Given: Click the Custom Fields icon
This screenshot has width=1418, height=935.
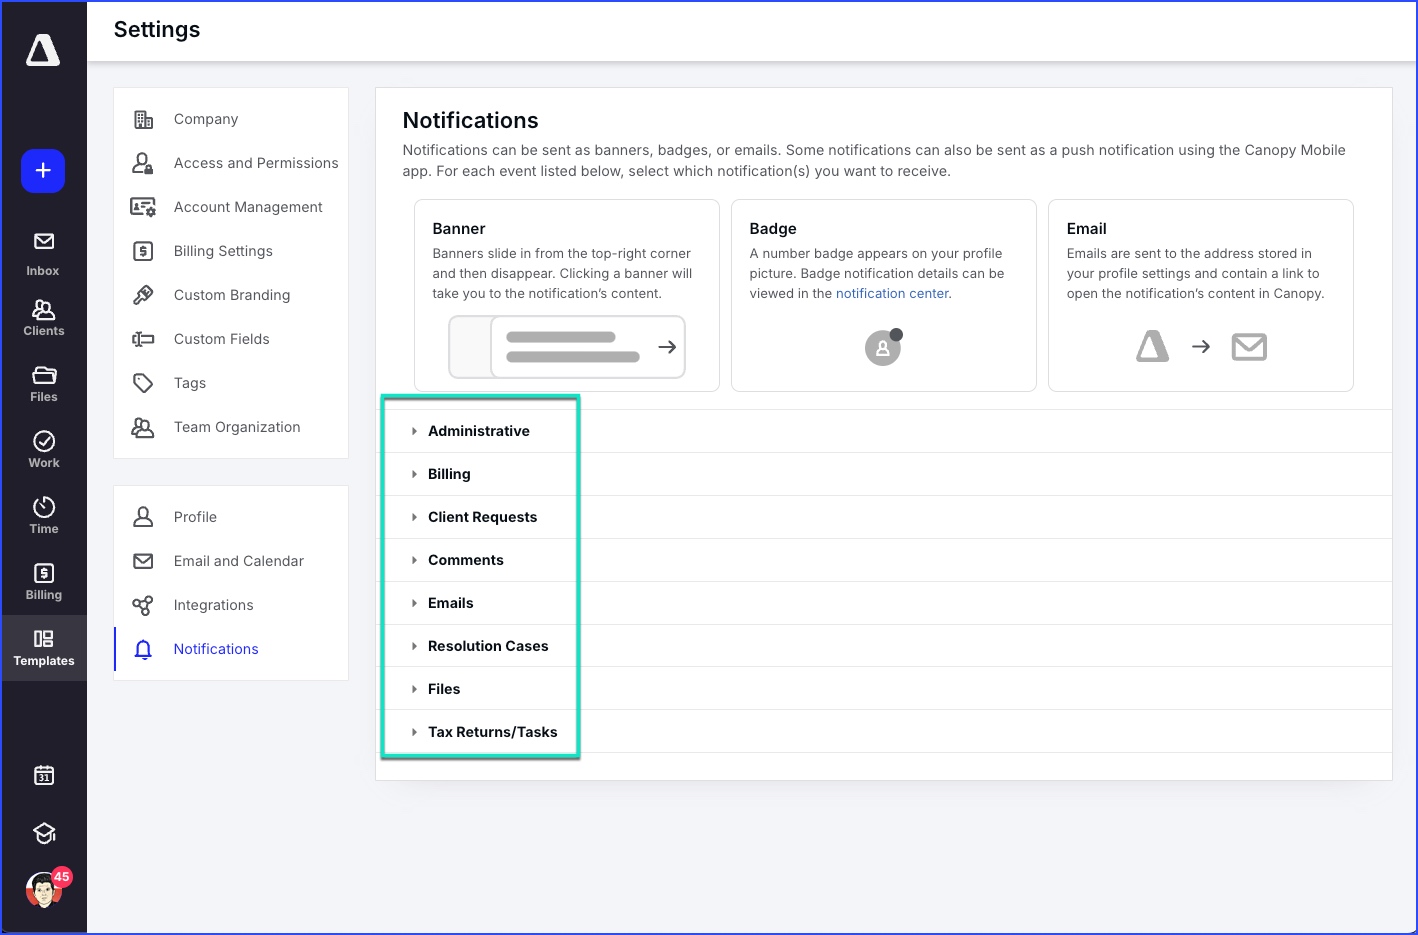Looking at the screenshot, I should tap(143, 339).
